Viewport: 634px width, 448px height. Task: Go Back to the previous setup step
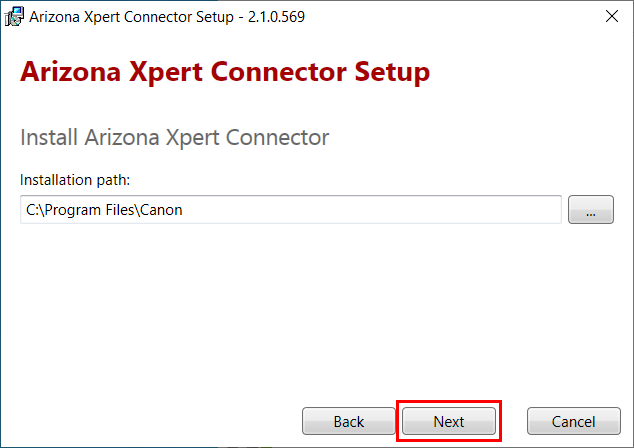(349, 421)
